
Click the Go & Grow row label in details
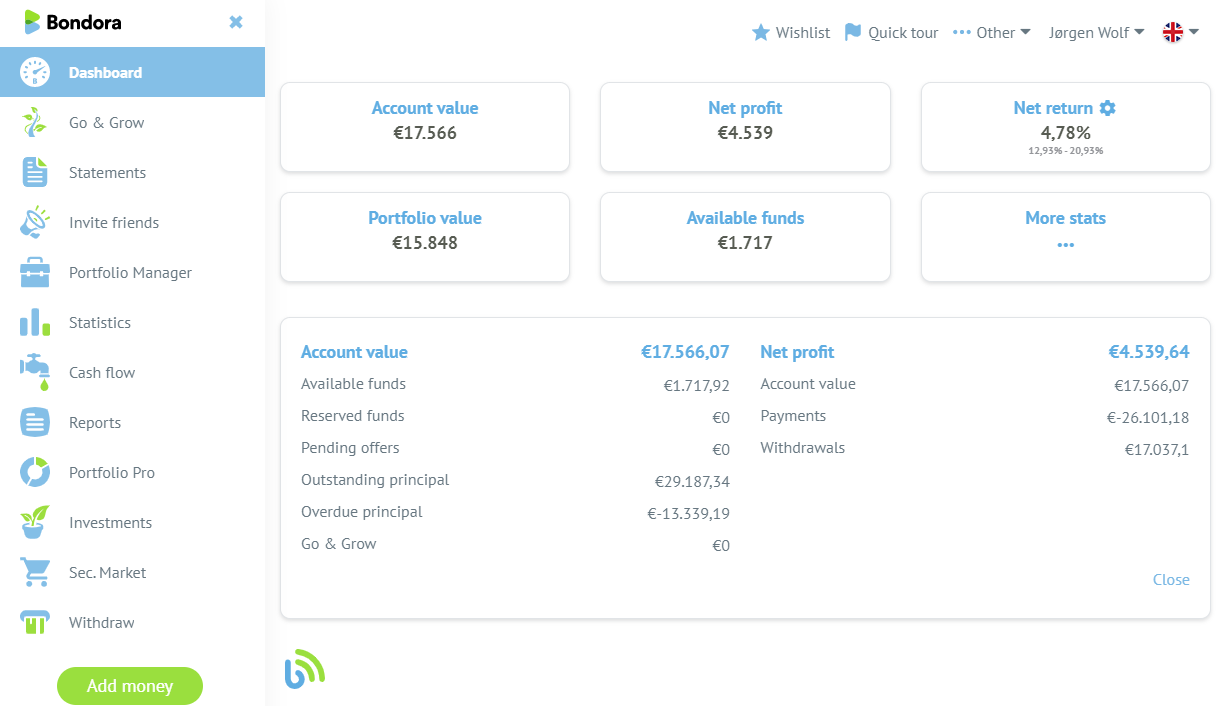point(339,544)
